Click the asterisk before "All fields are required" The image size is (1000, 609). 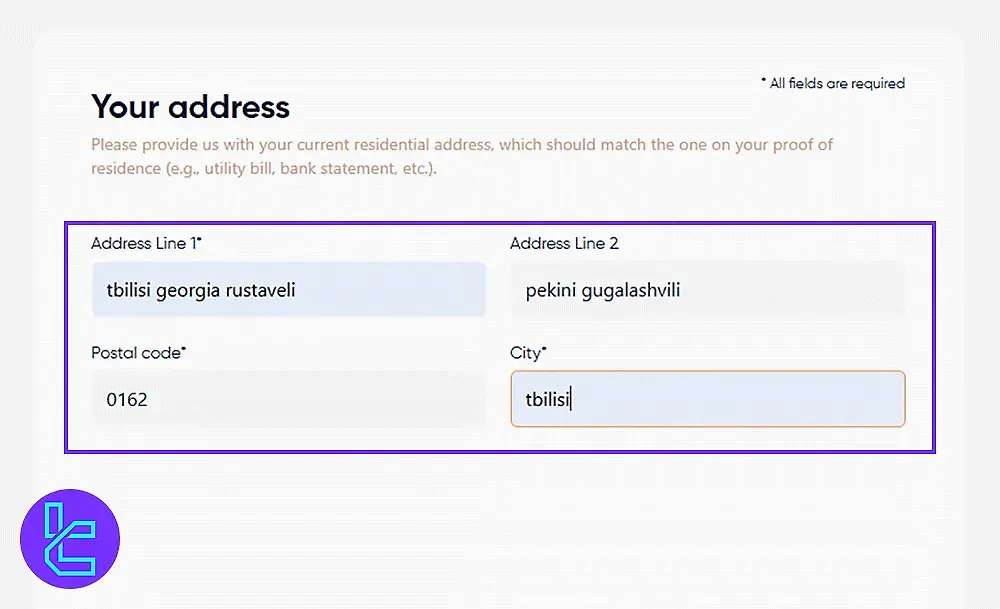(764, 80)
